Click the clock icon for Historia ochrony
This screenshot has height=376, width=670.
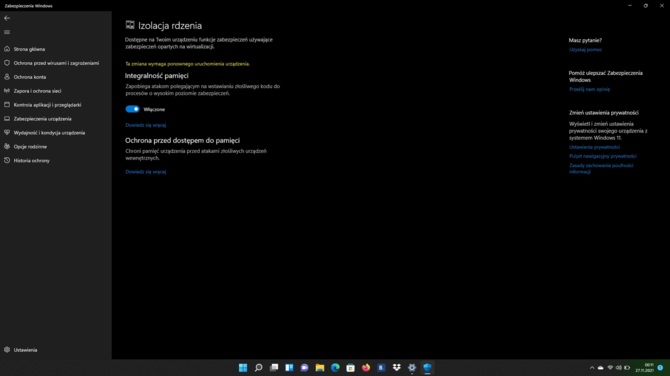pyautogui.click(x=7, y=160)
